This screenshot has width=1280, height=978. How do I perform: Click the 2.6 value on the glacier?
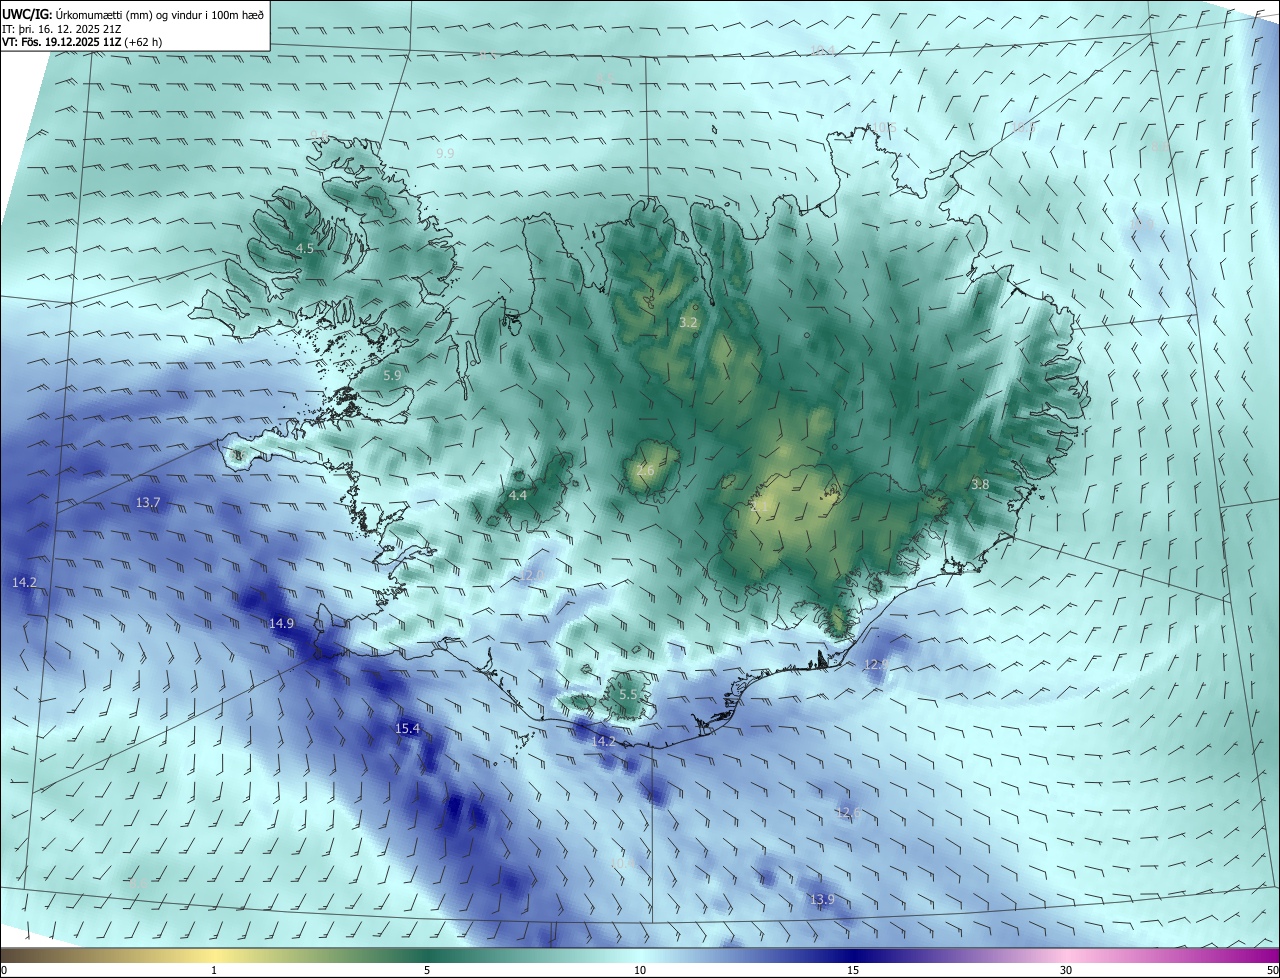pyautogui.click(x=645, y=470)
